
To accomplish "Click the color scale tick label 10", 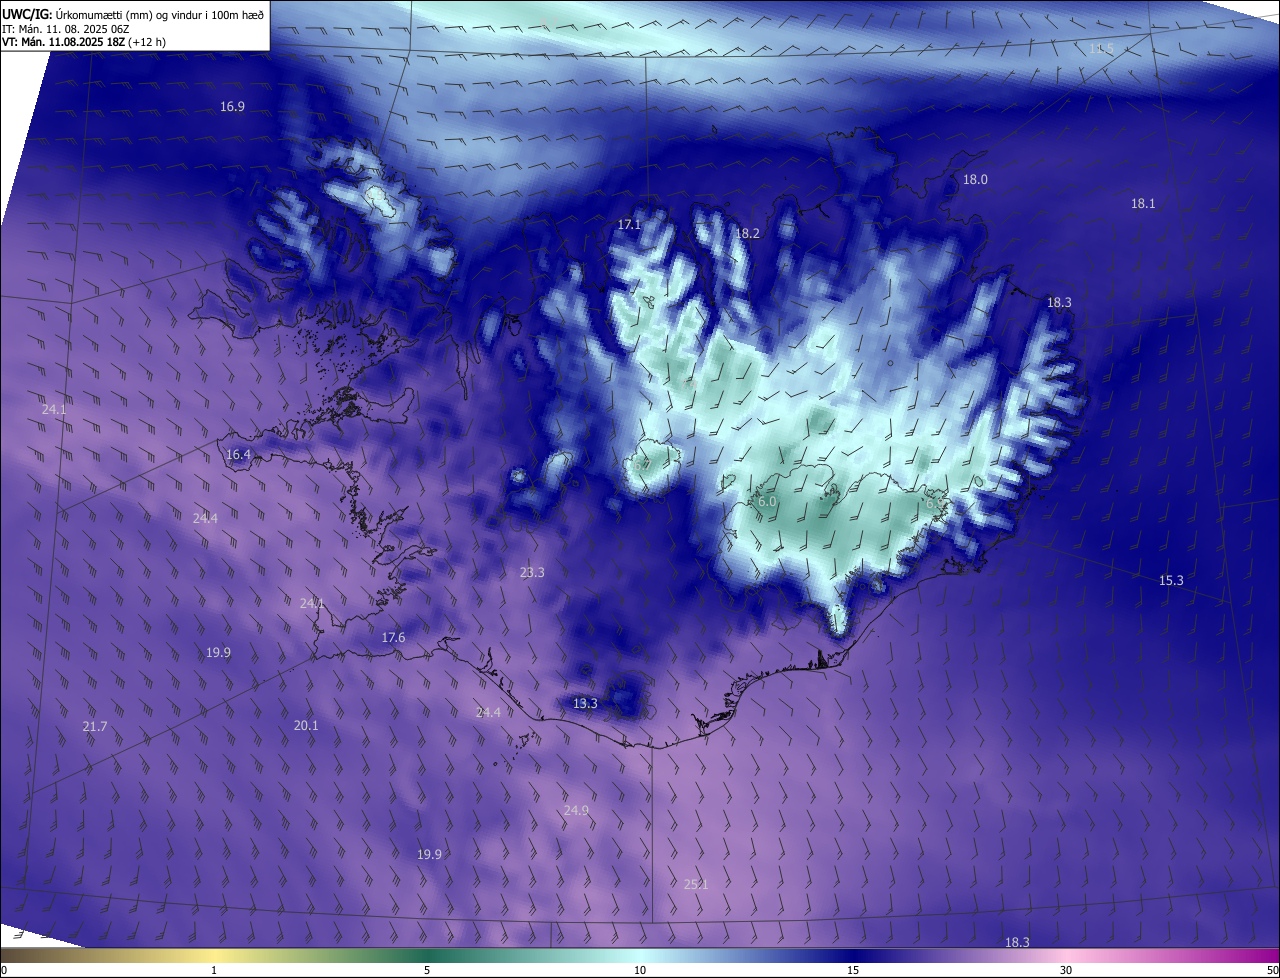I will [x=640, y=970].
